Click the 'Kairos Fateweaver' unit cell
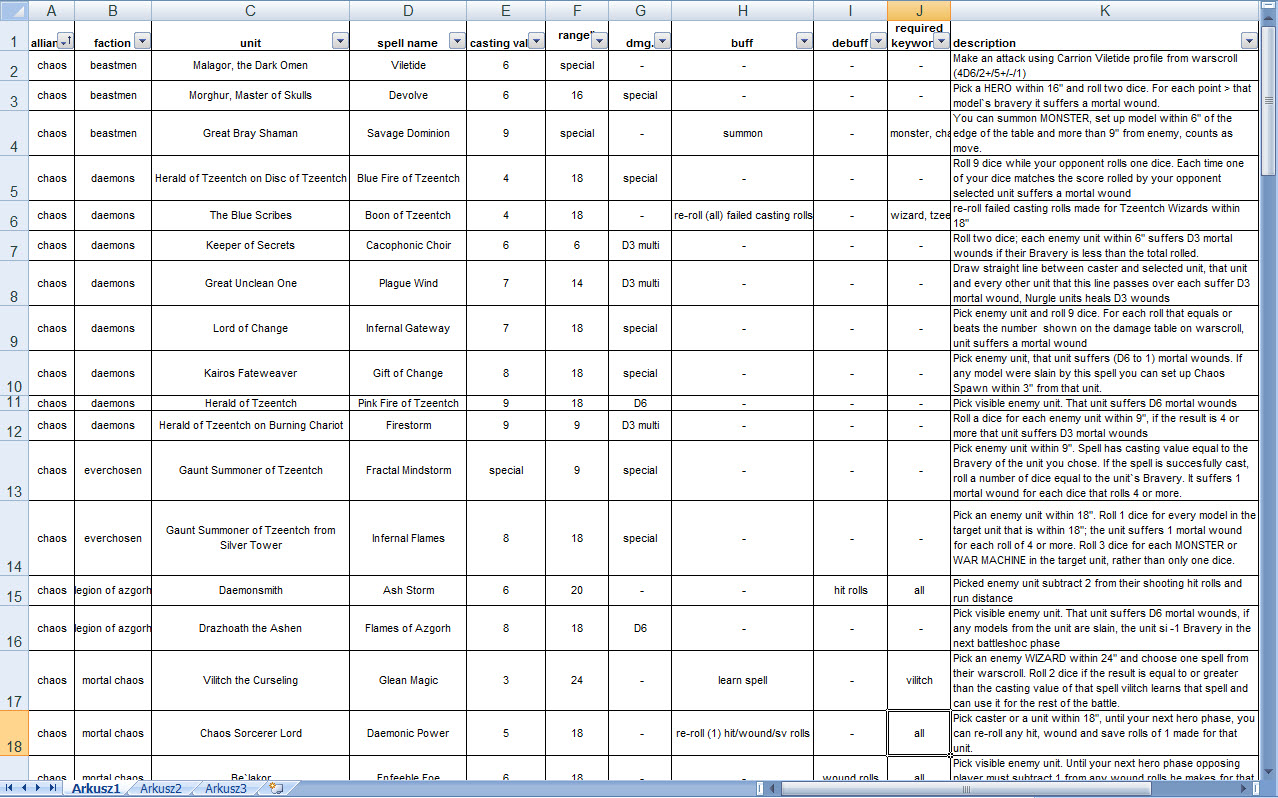This screenshot has width=1278, height=798. (250, 373)
